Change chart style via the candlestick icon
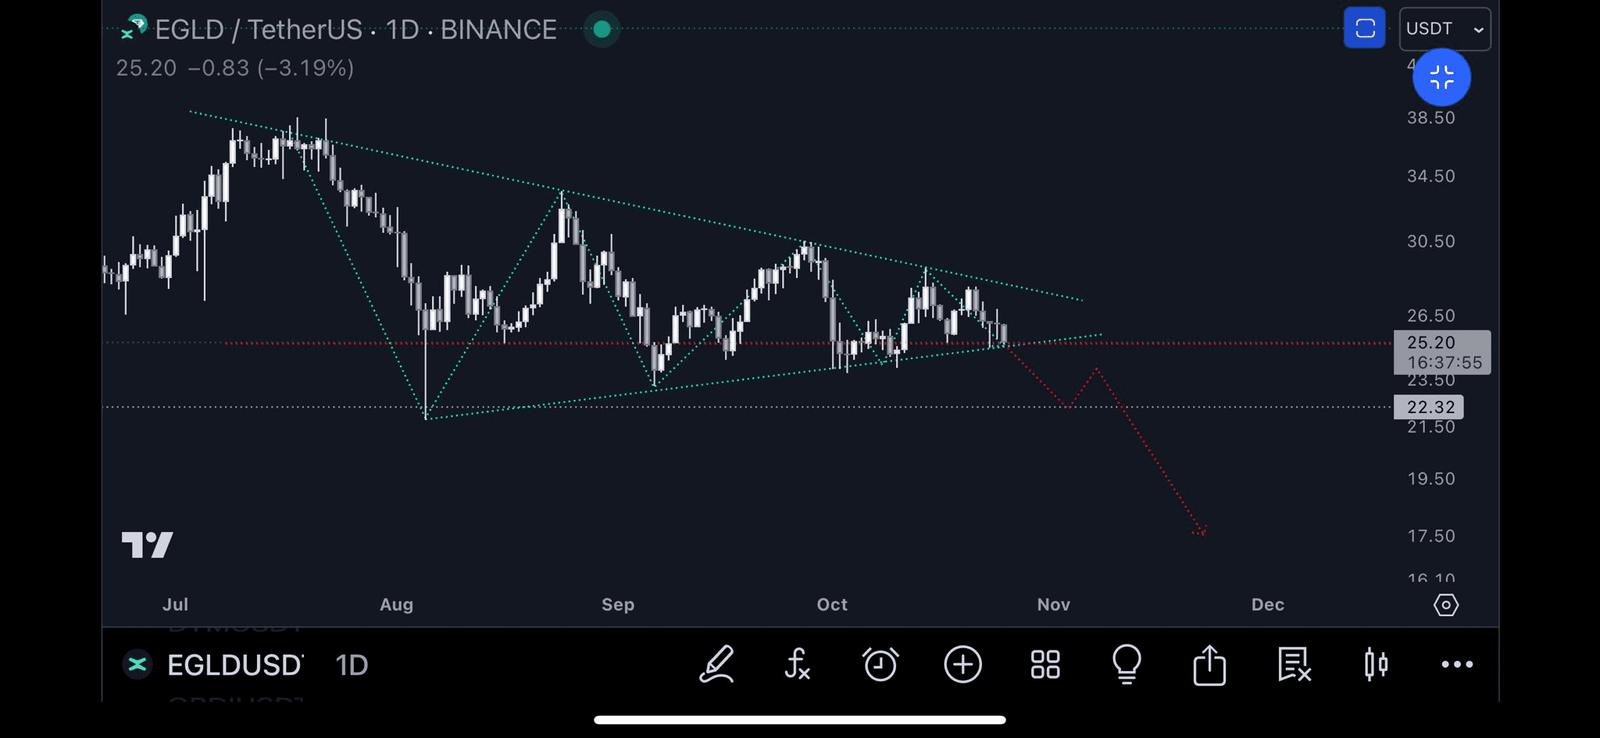 (x=1374, y=664)
